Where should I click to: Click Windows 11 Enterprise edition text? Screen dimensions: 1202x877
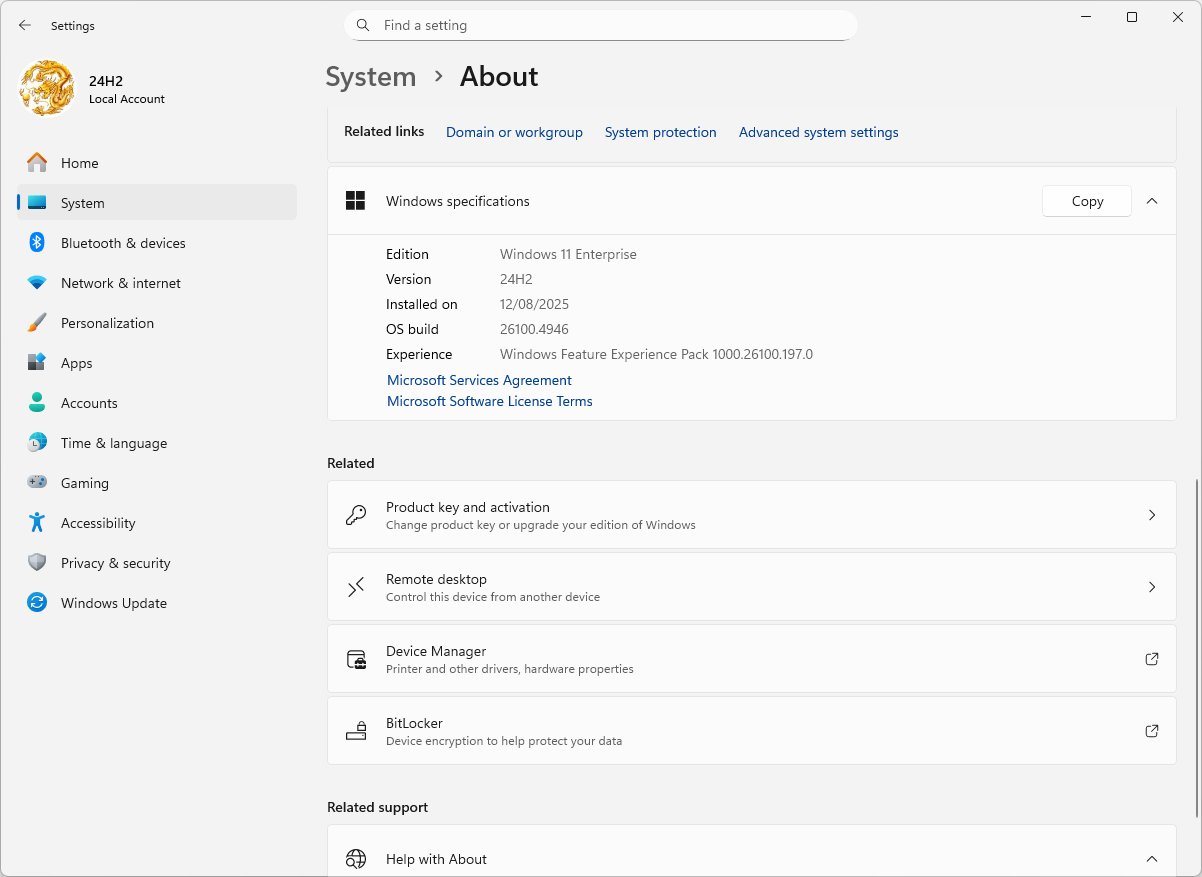pyautogui.click(x=568, y=254)
